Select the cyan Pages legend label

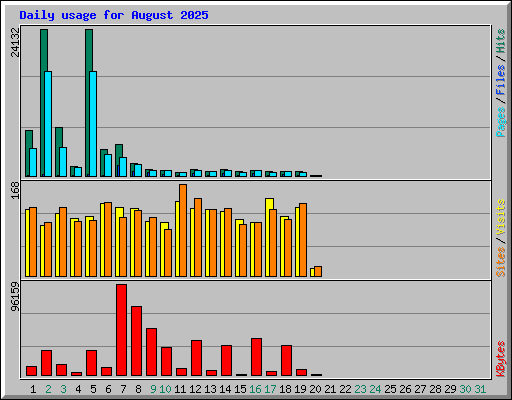pyautogui.click(x=501, y=122)
